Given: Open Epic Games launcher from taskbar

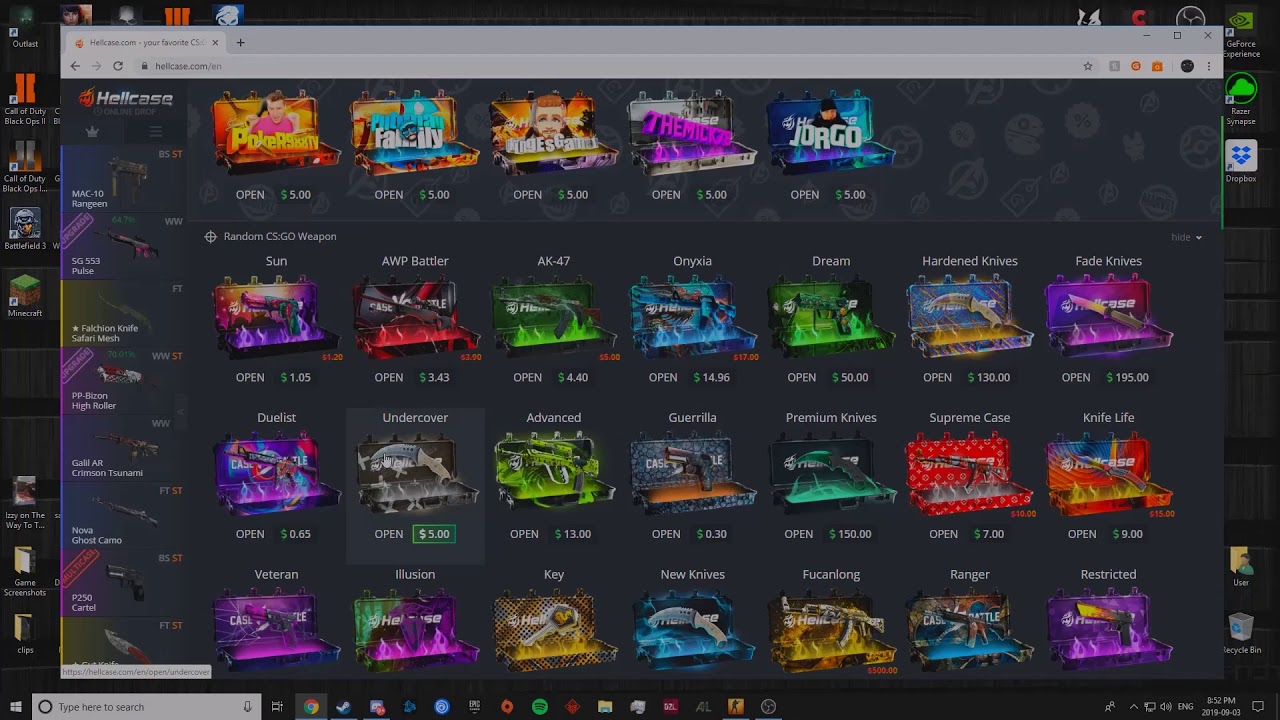Looking at the screenshot, I should 474,707.
